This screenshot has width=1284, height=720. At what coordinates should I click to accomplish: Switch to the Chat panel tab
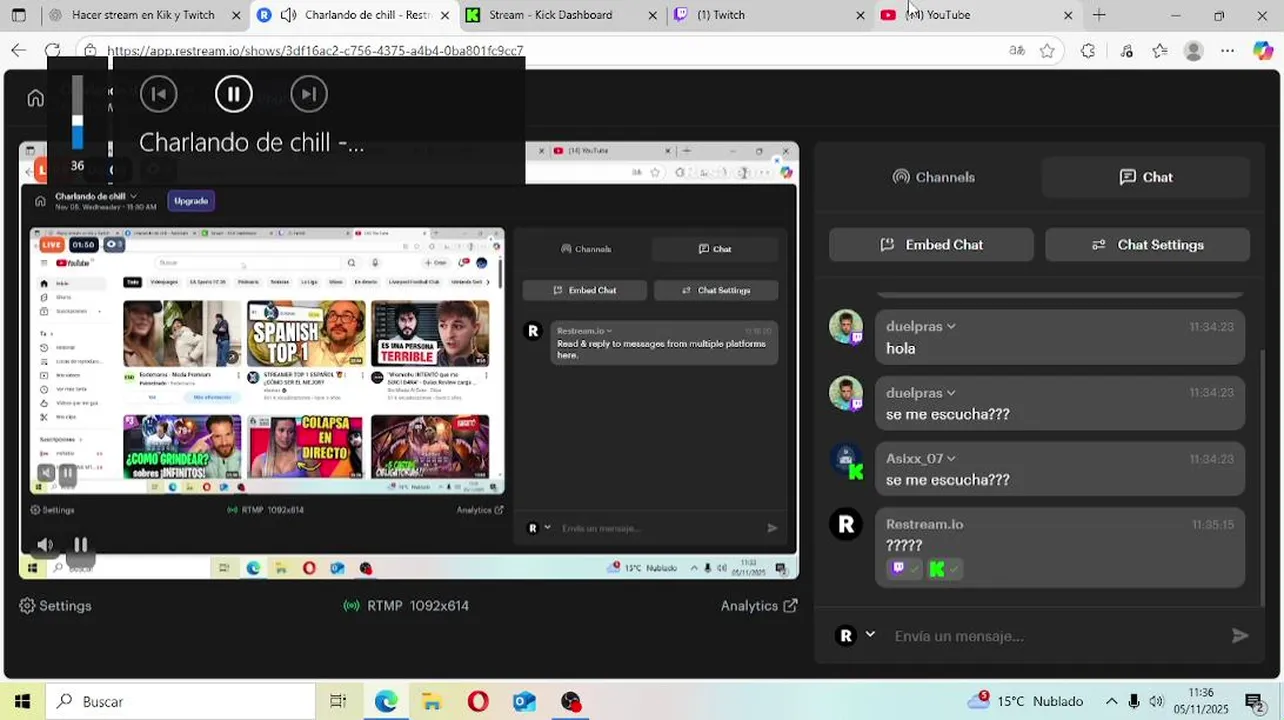[1146, 177]
